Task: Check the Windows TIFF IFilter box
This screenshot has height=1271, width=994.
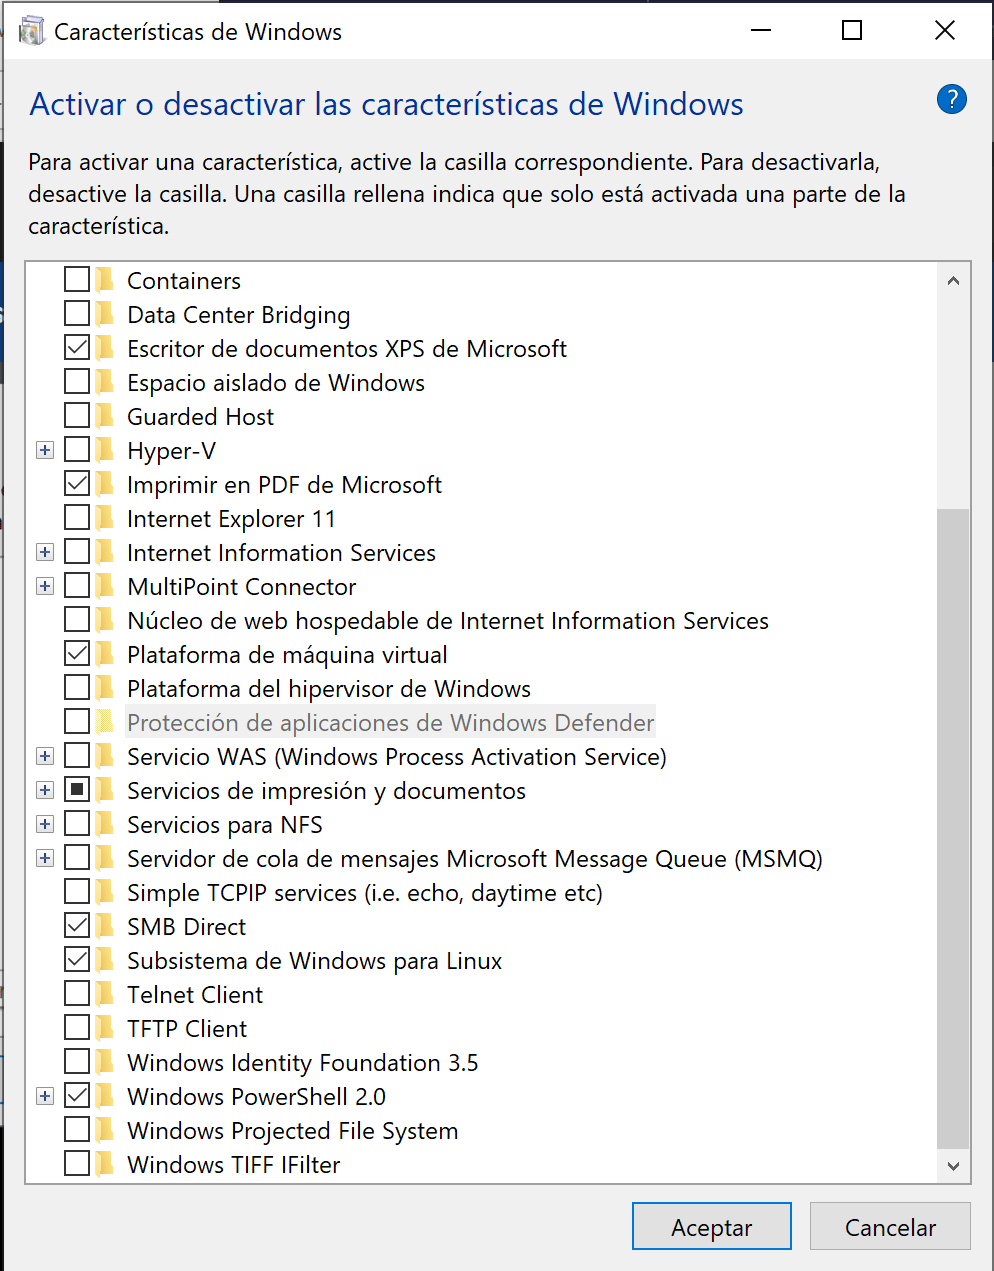Action: click(x=77, y=1163)
